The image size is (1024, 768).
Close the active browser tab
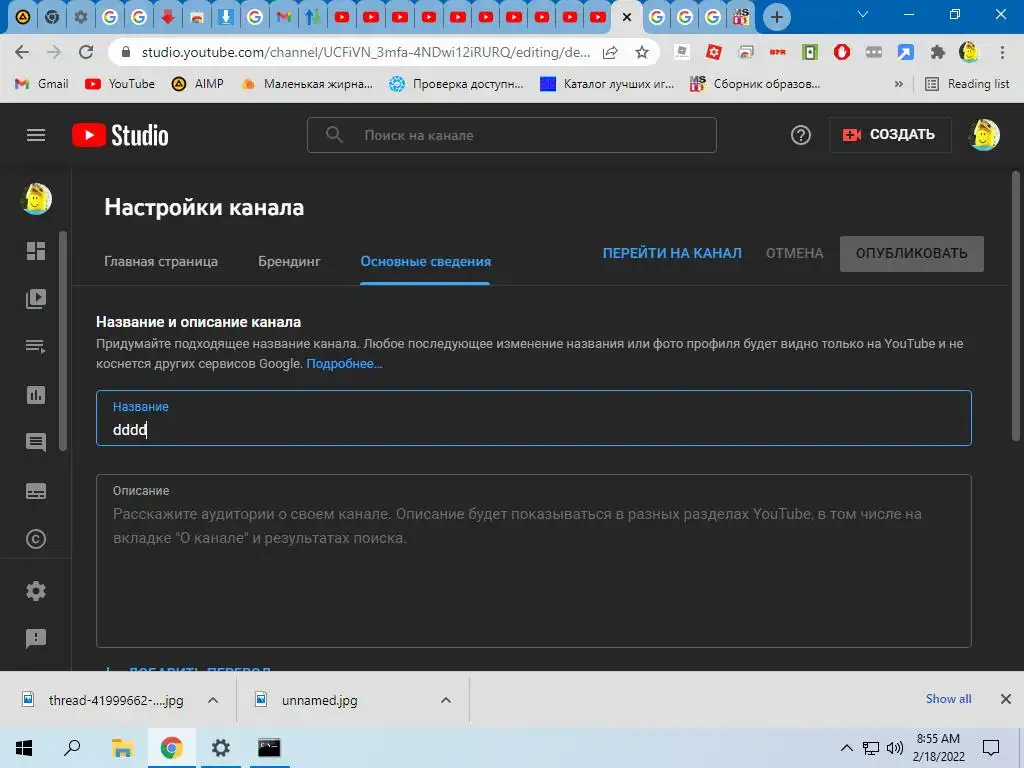pyautogui.click(x=627, y=17)
